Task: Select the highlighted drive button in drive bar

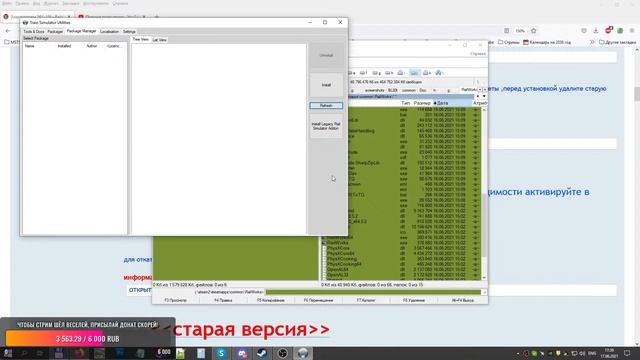Action: click(x=414, y=73)
